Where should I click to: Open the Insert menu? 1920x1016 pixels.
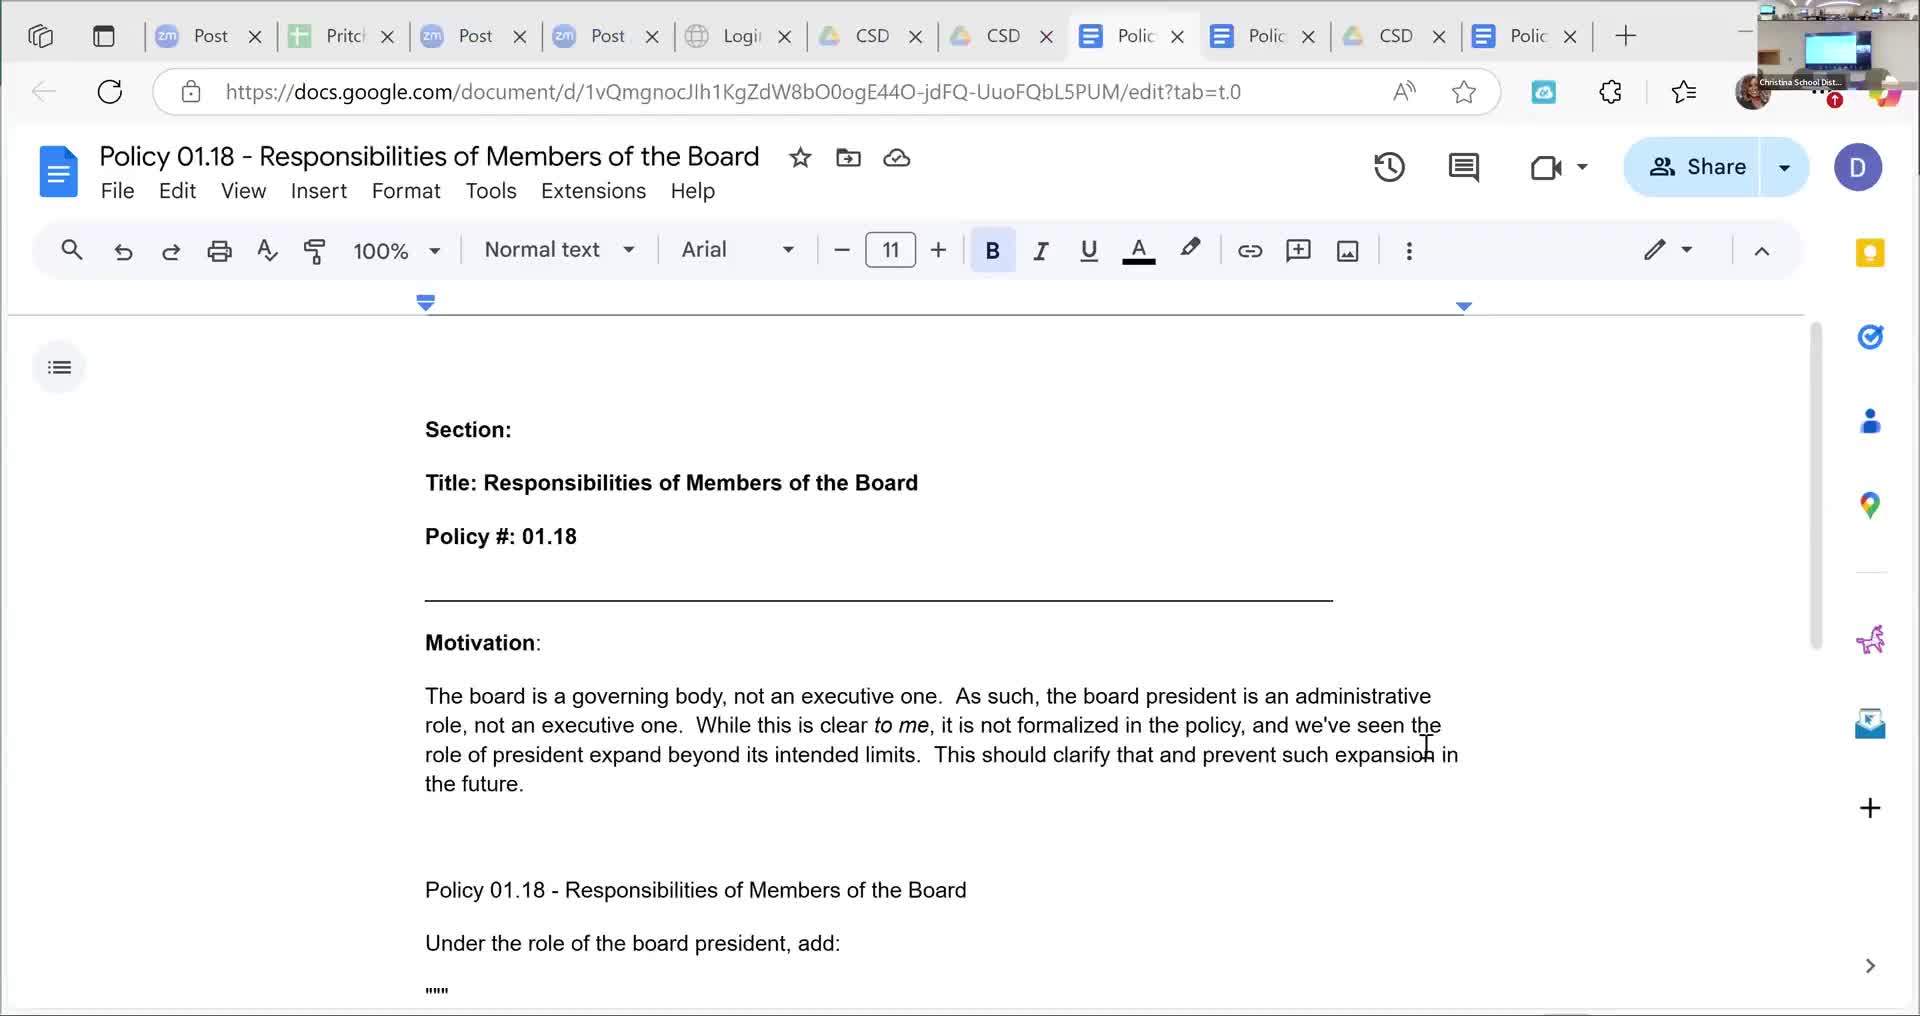point(318,191)
